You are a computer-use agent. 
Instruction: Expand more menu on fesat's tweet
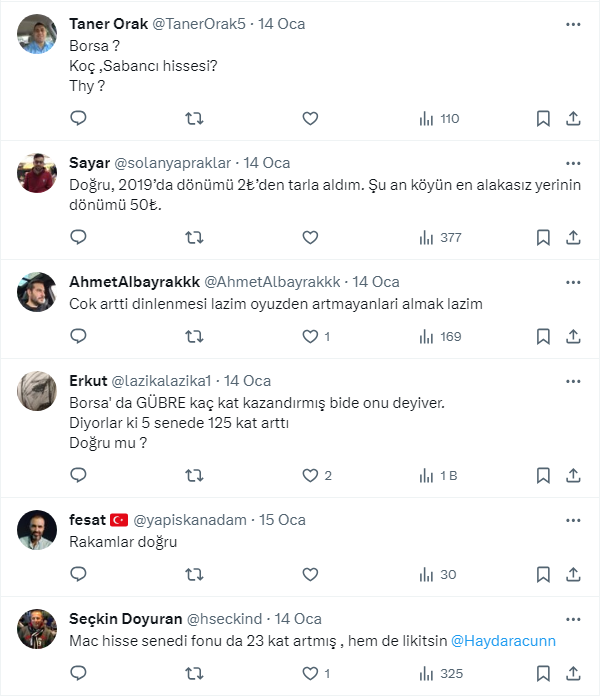(x=573, y=520)
